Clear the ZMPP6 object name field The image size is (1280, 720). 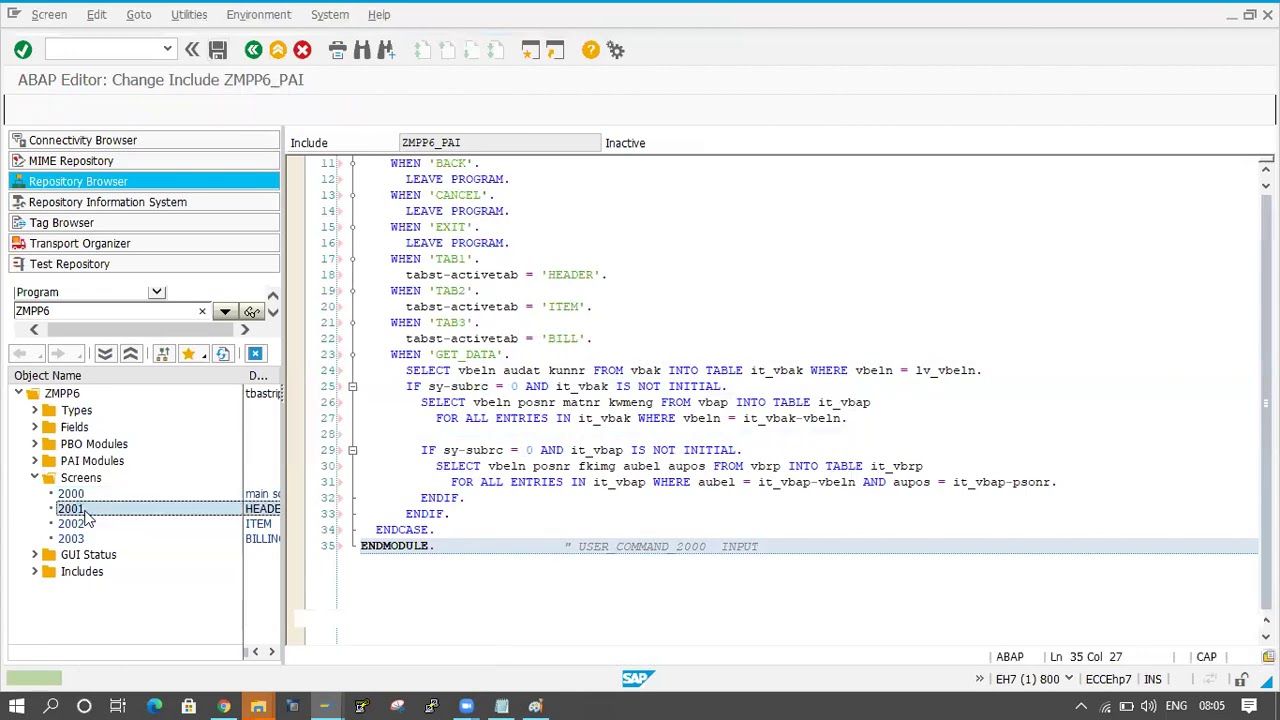click(x=202, y=311)
